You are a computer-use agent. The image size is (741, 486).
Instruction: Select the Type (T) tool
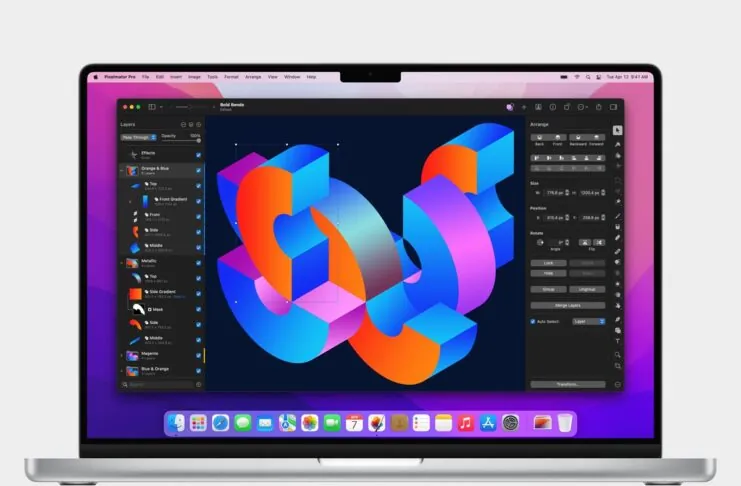pyautogui.click(x=617, y=341)
